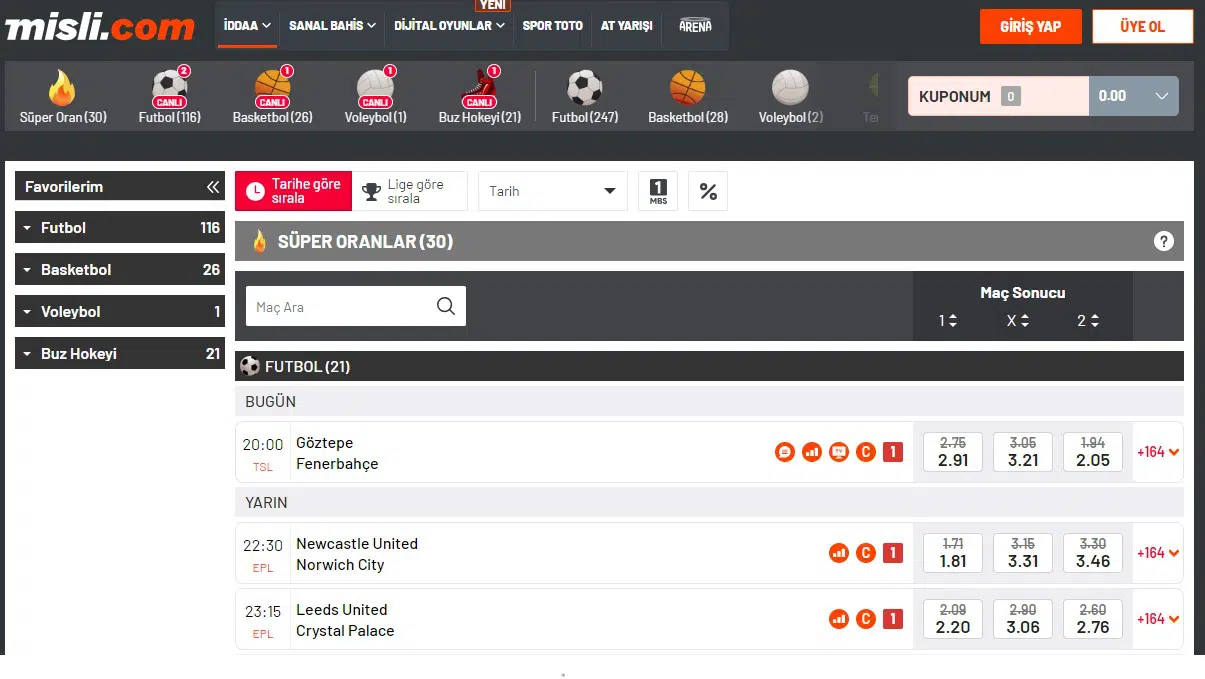Open TV broadcast icon for Göztepe match
The width and height of the screenshot is (1205, 679).
coord(839,453)
